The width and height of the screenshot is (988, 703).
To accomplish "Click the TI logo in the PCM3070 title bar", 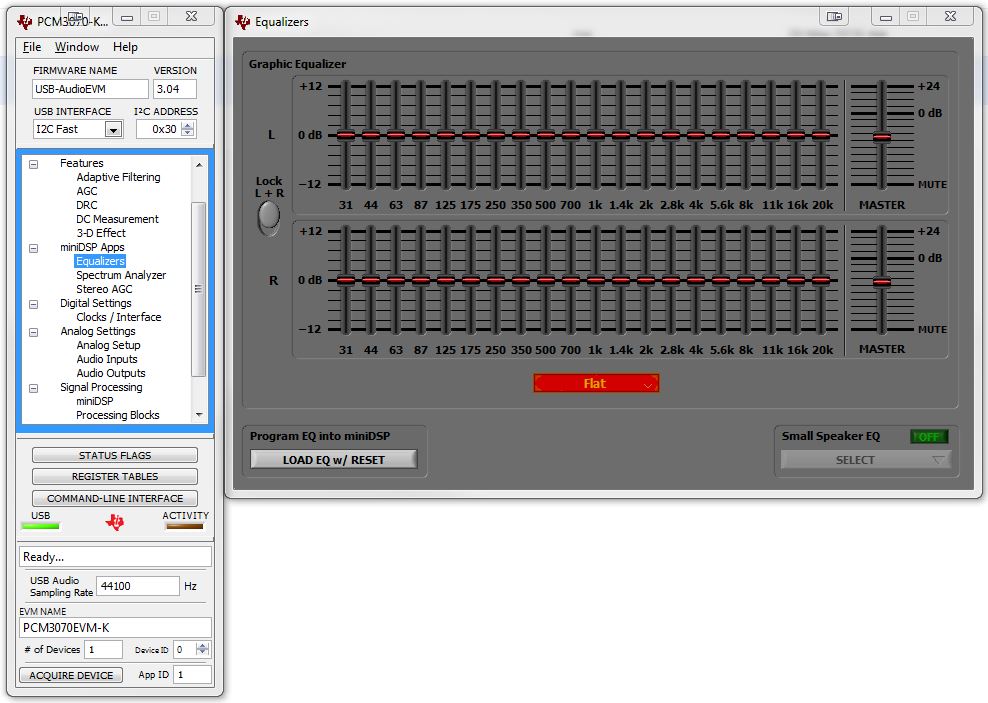I will (25, 22).
